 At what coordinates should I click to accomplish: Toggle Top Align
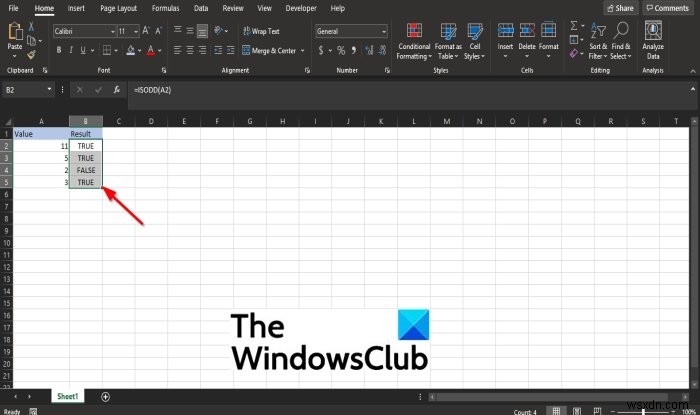tap(177, 30)
